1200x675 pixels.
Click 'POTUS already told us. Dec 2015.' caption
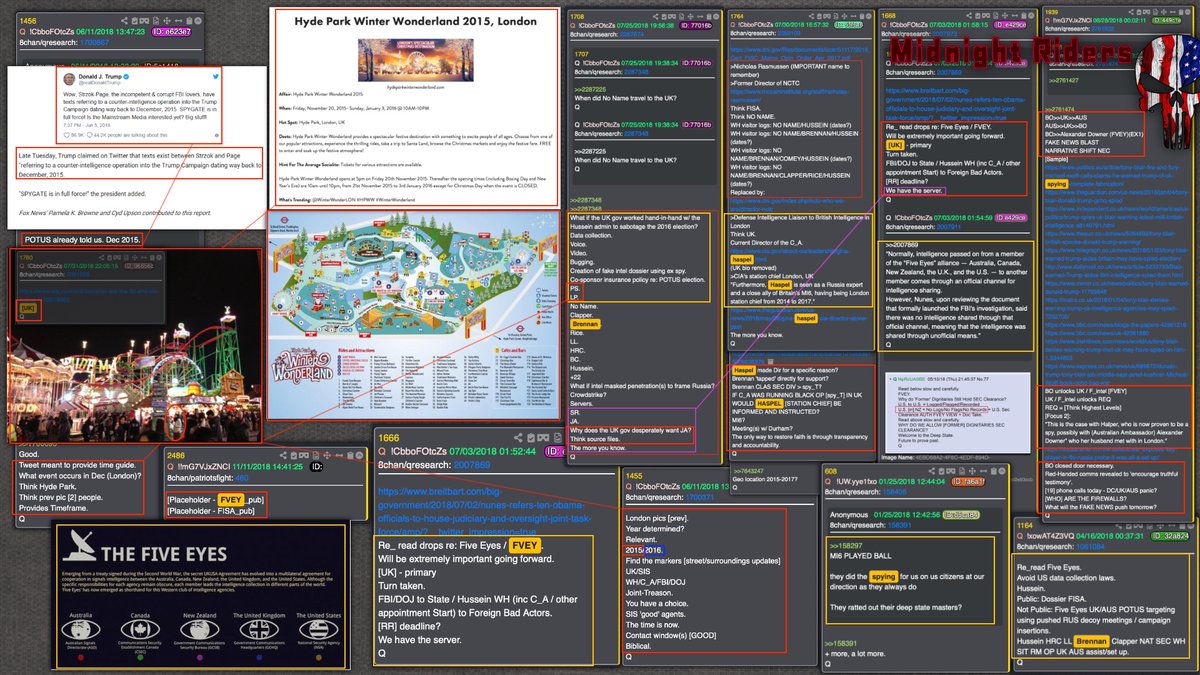pos(82,240)
